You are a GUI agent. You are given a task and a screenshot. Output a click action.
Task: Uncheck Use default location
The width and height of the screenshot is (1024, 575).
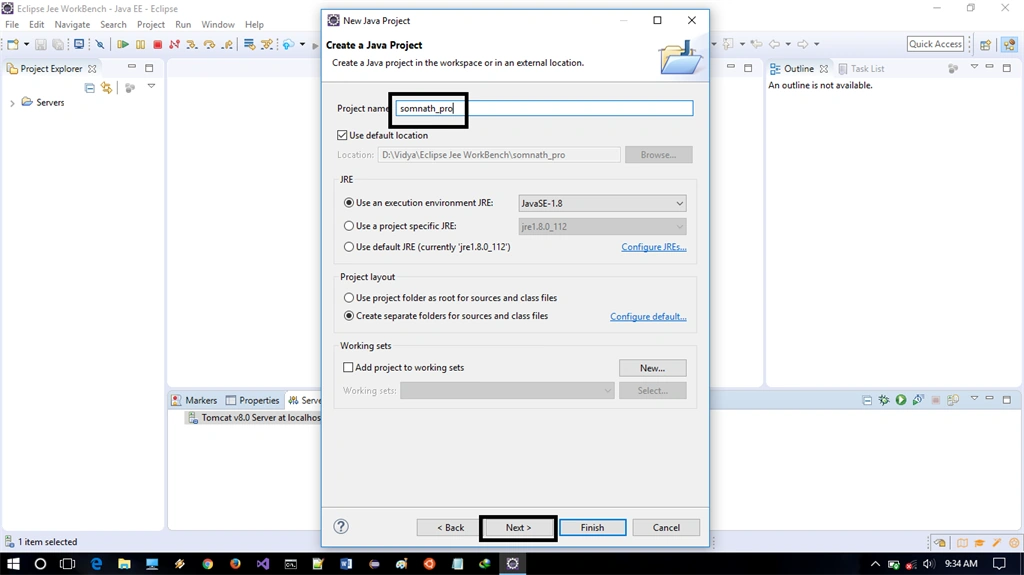342,135
